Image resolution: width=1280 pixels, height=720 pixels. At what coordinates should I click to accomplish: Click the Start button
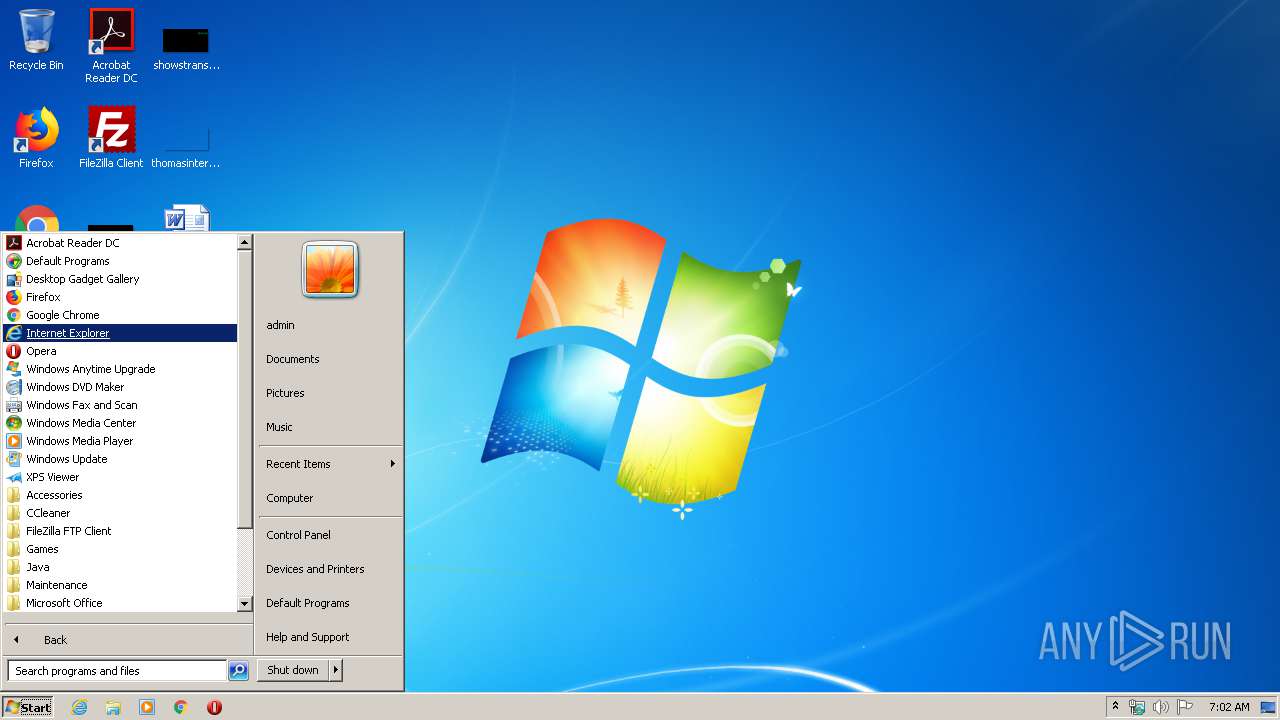click(28, 707)
